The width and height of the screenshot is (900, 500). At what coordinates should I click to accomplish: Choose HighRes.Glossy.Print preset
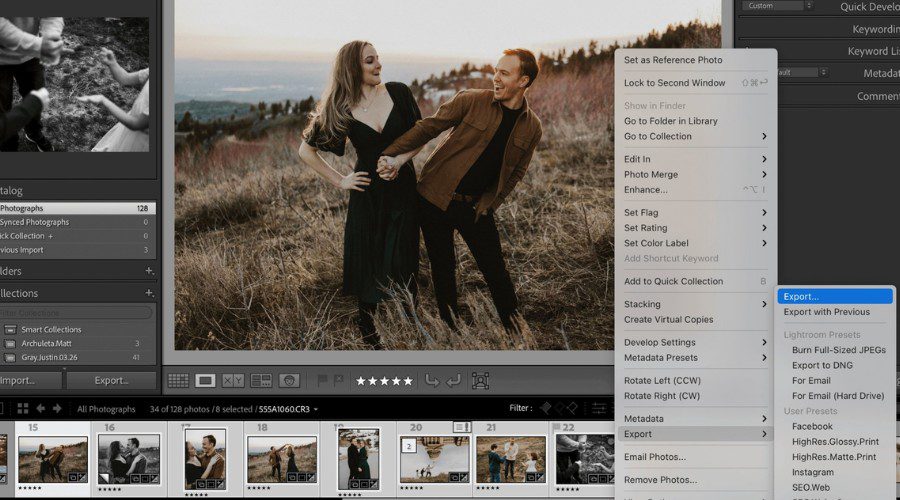point(835,441)
